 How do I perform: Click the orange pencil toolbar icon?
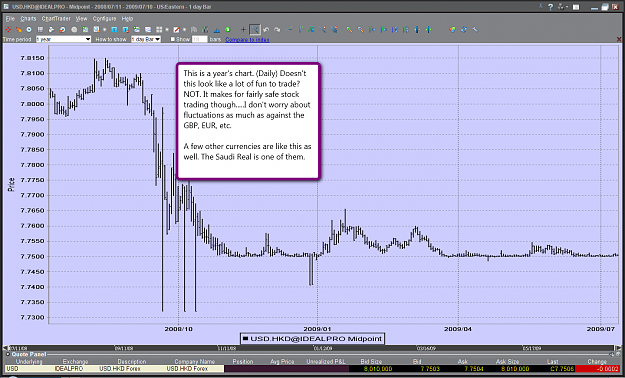point(19,30)
